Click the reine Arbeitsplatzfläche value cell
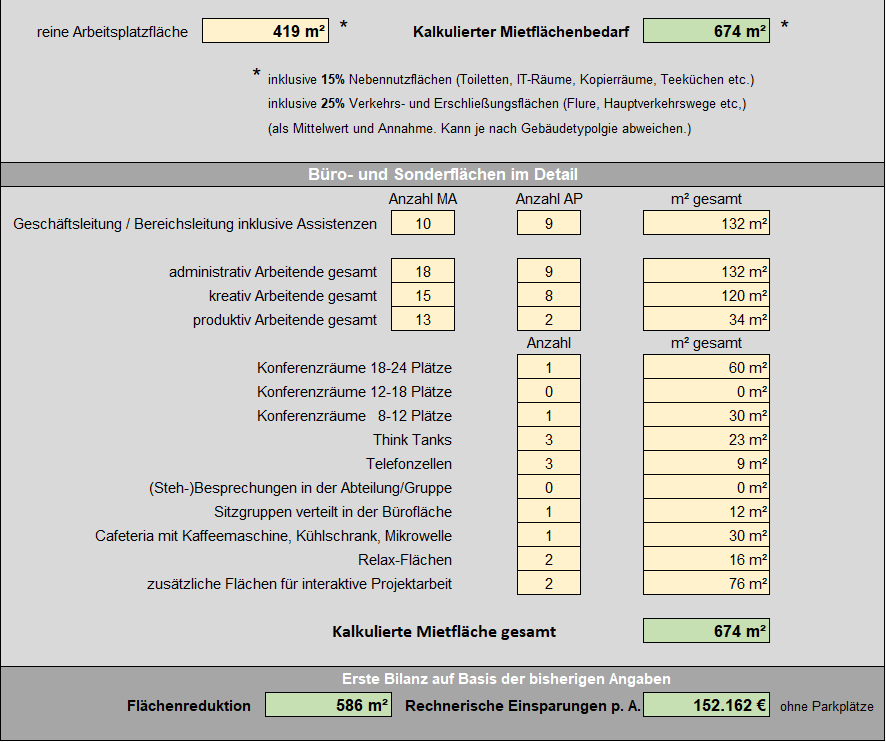This screenshot has width=886, height=742. (x=266, y=31)
